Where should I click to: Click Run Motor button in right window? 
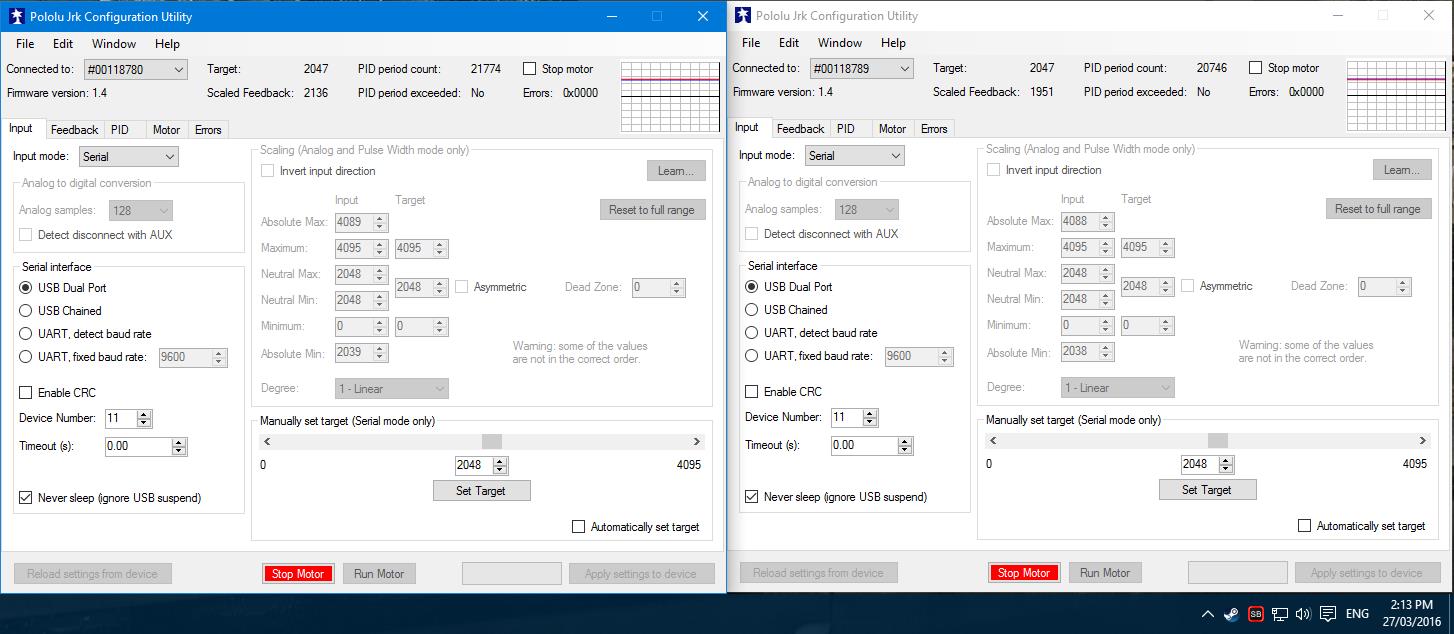1105,573
